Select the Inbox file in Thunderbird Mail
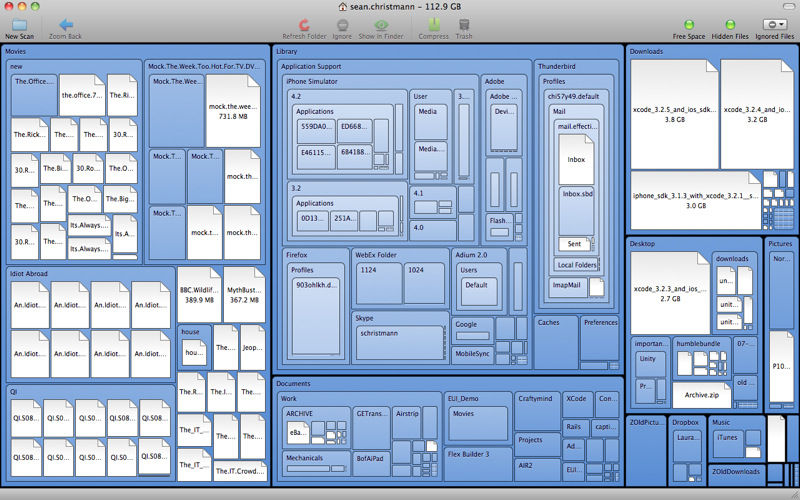The height and width of the screenshot is (500, 800). (x=576, y=159)
